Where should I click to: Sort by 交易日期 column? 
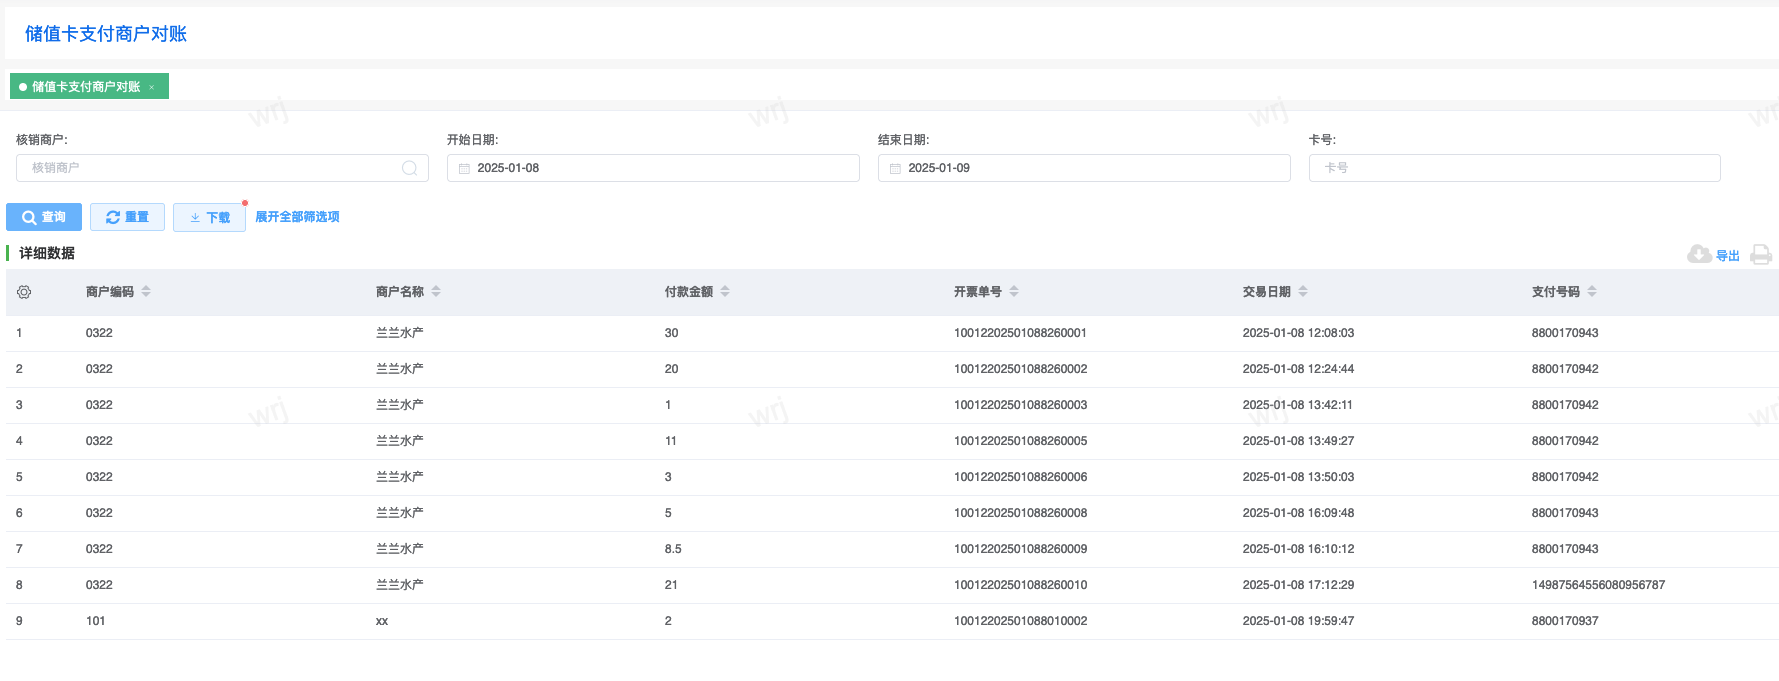(x=1303, y=291)
